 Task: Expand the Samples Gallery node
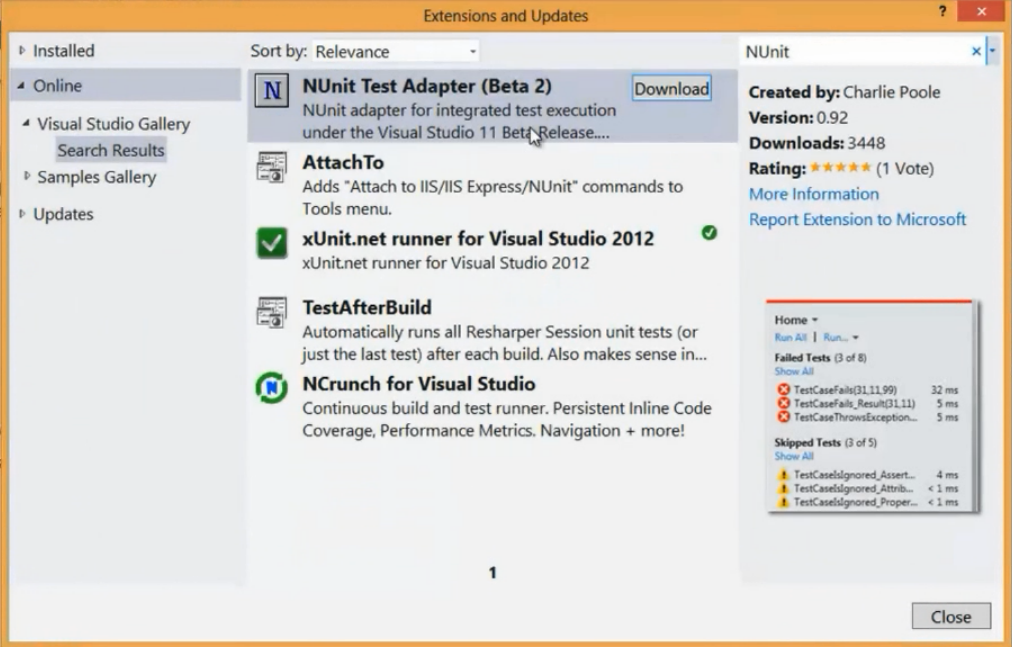click(26, 176)
